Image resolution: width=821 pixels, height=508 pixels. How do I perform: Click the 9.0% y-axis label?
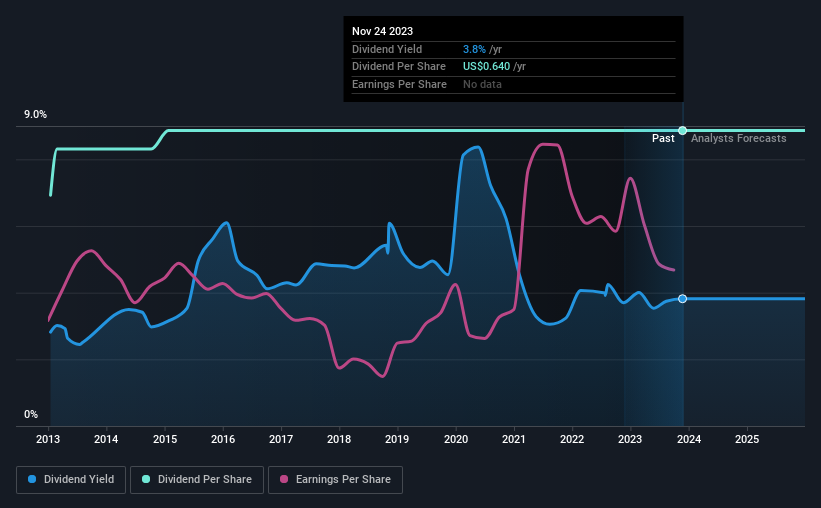35,114
